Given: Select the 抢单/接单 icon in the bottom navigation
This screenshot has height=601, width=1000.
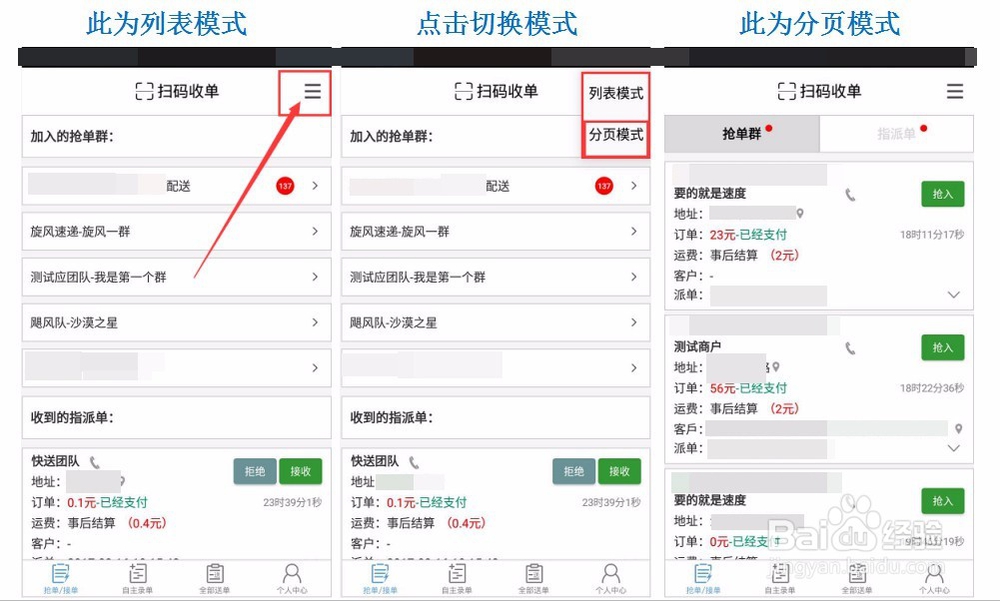Looking at the screenshot, I should [x=59, y=577].
